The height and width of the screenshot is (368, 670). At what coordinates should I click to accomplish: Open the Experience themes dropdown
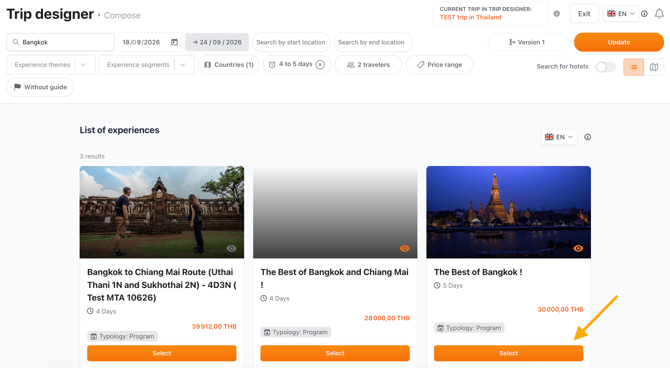(x=51, y=65)
